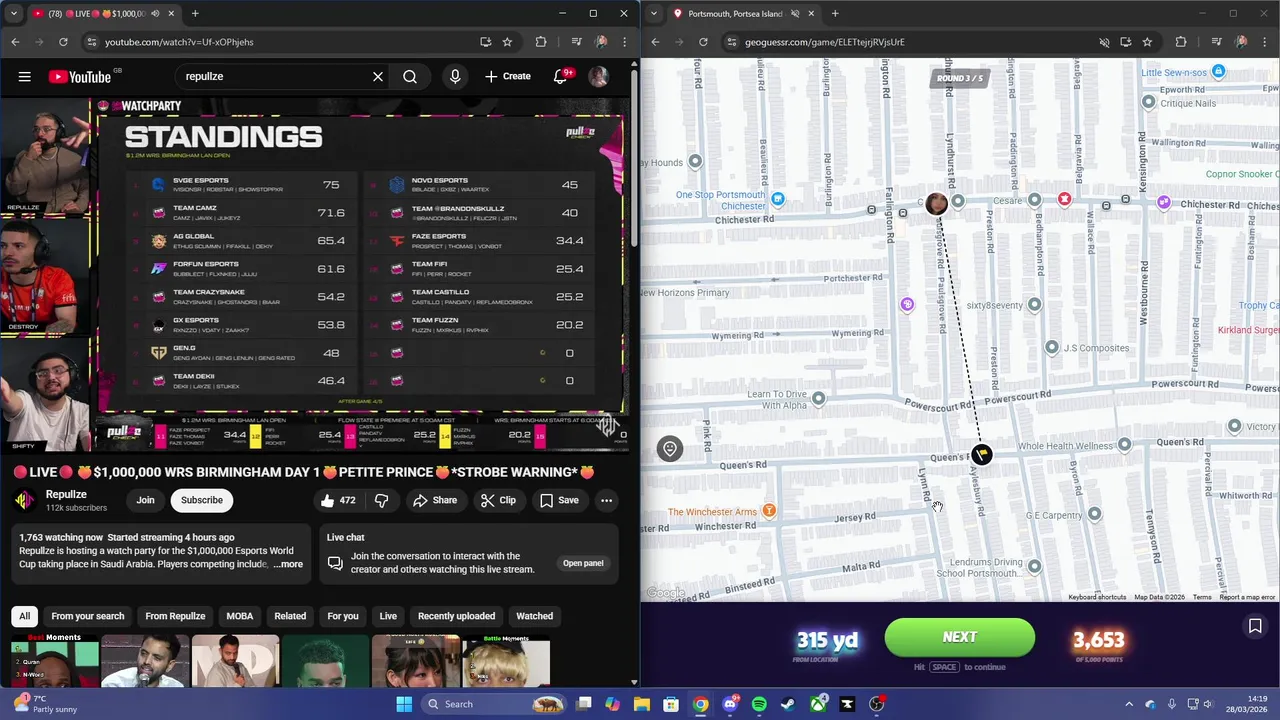Select the From your search chip

click(88, 616)
